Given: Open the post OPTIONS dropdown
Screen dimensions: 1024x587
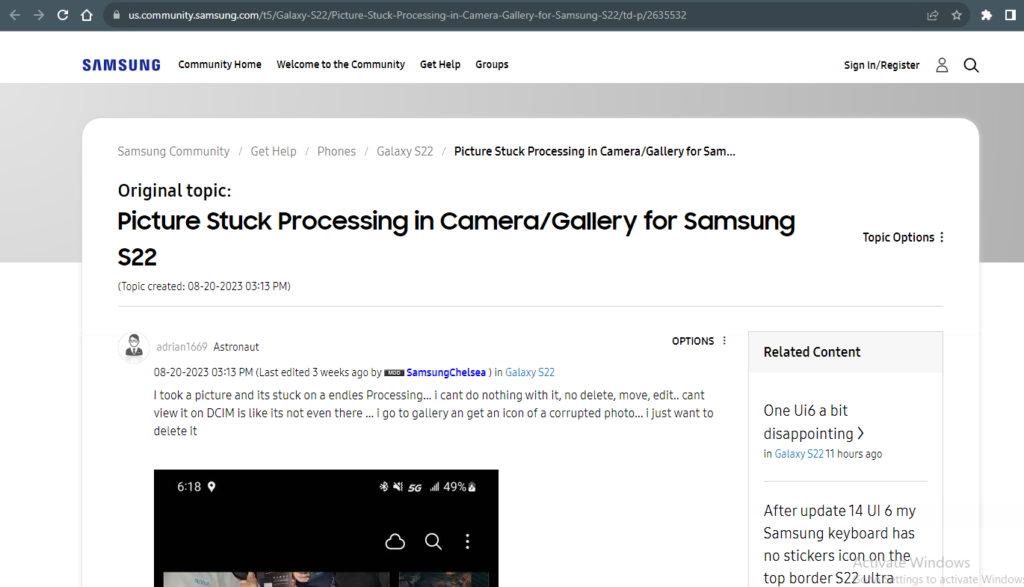Looking at the screenshot, I should pyautogui.click(x=700, y=341).
